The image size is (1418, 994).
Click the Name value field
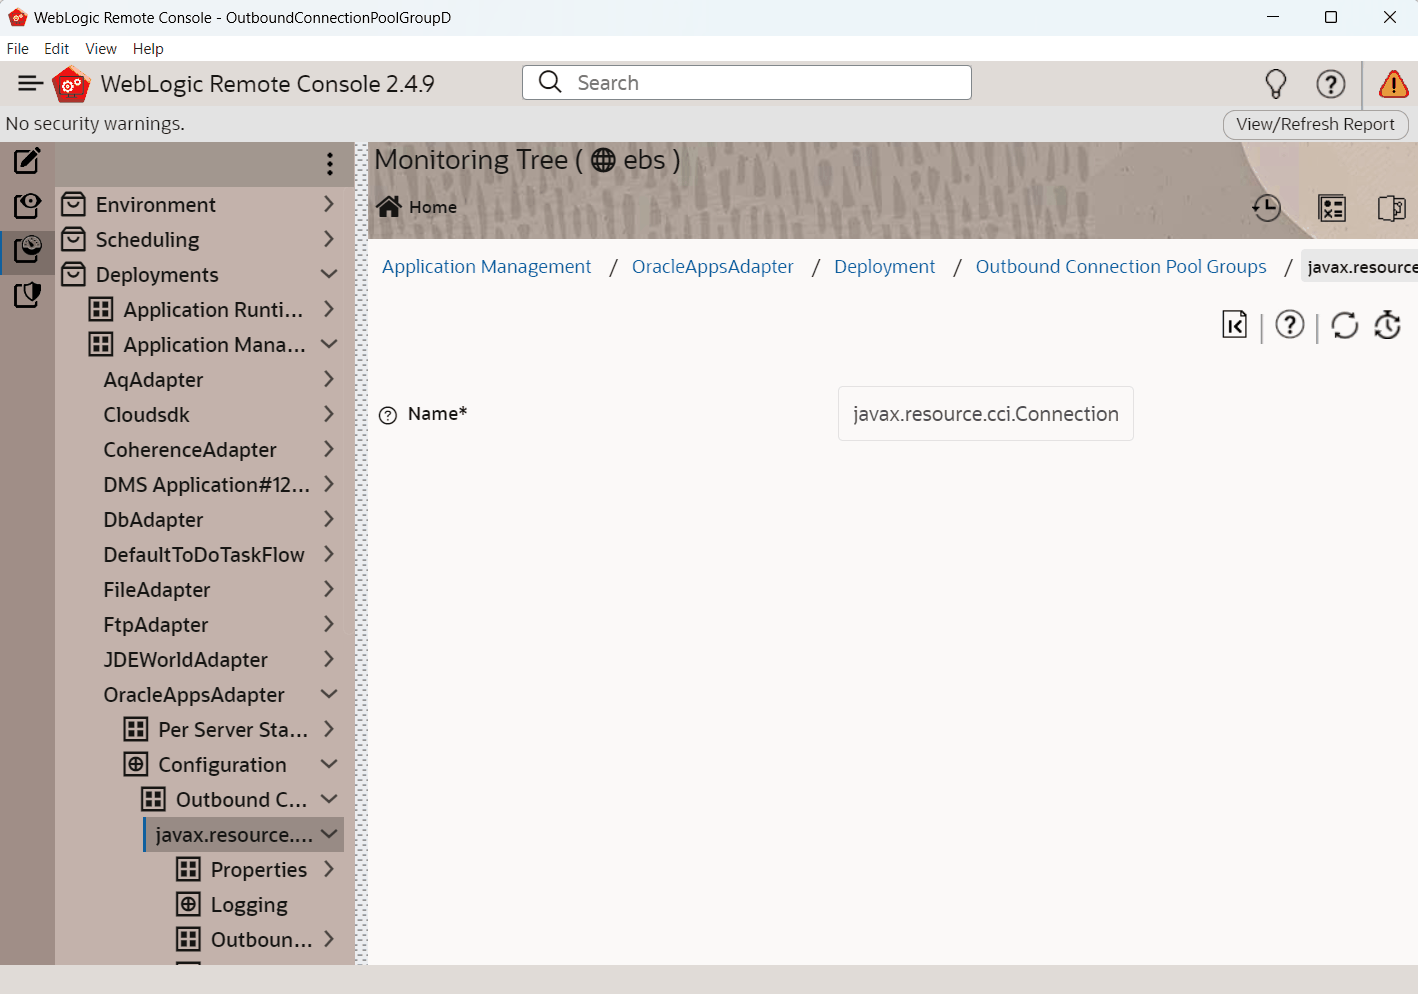(x=986, y=414)
